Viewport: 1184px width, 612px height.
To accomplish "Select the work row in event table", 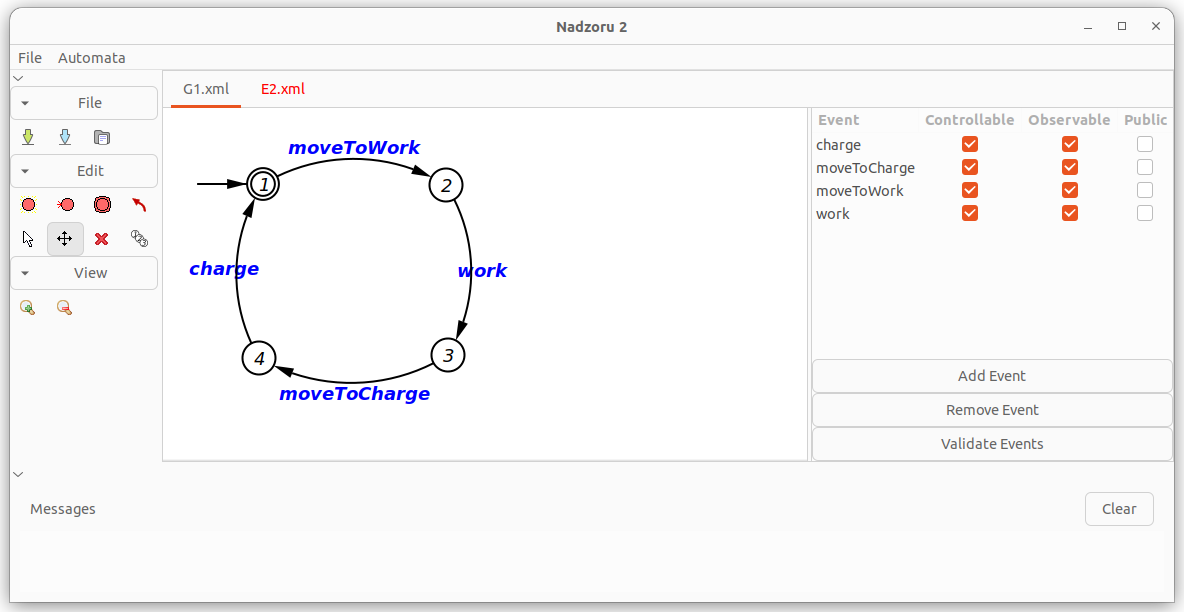I will click(991, 213).
